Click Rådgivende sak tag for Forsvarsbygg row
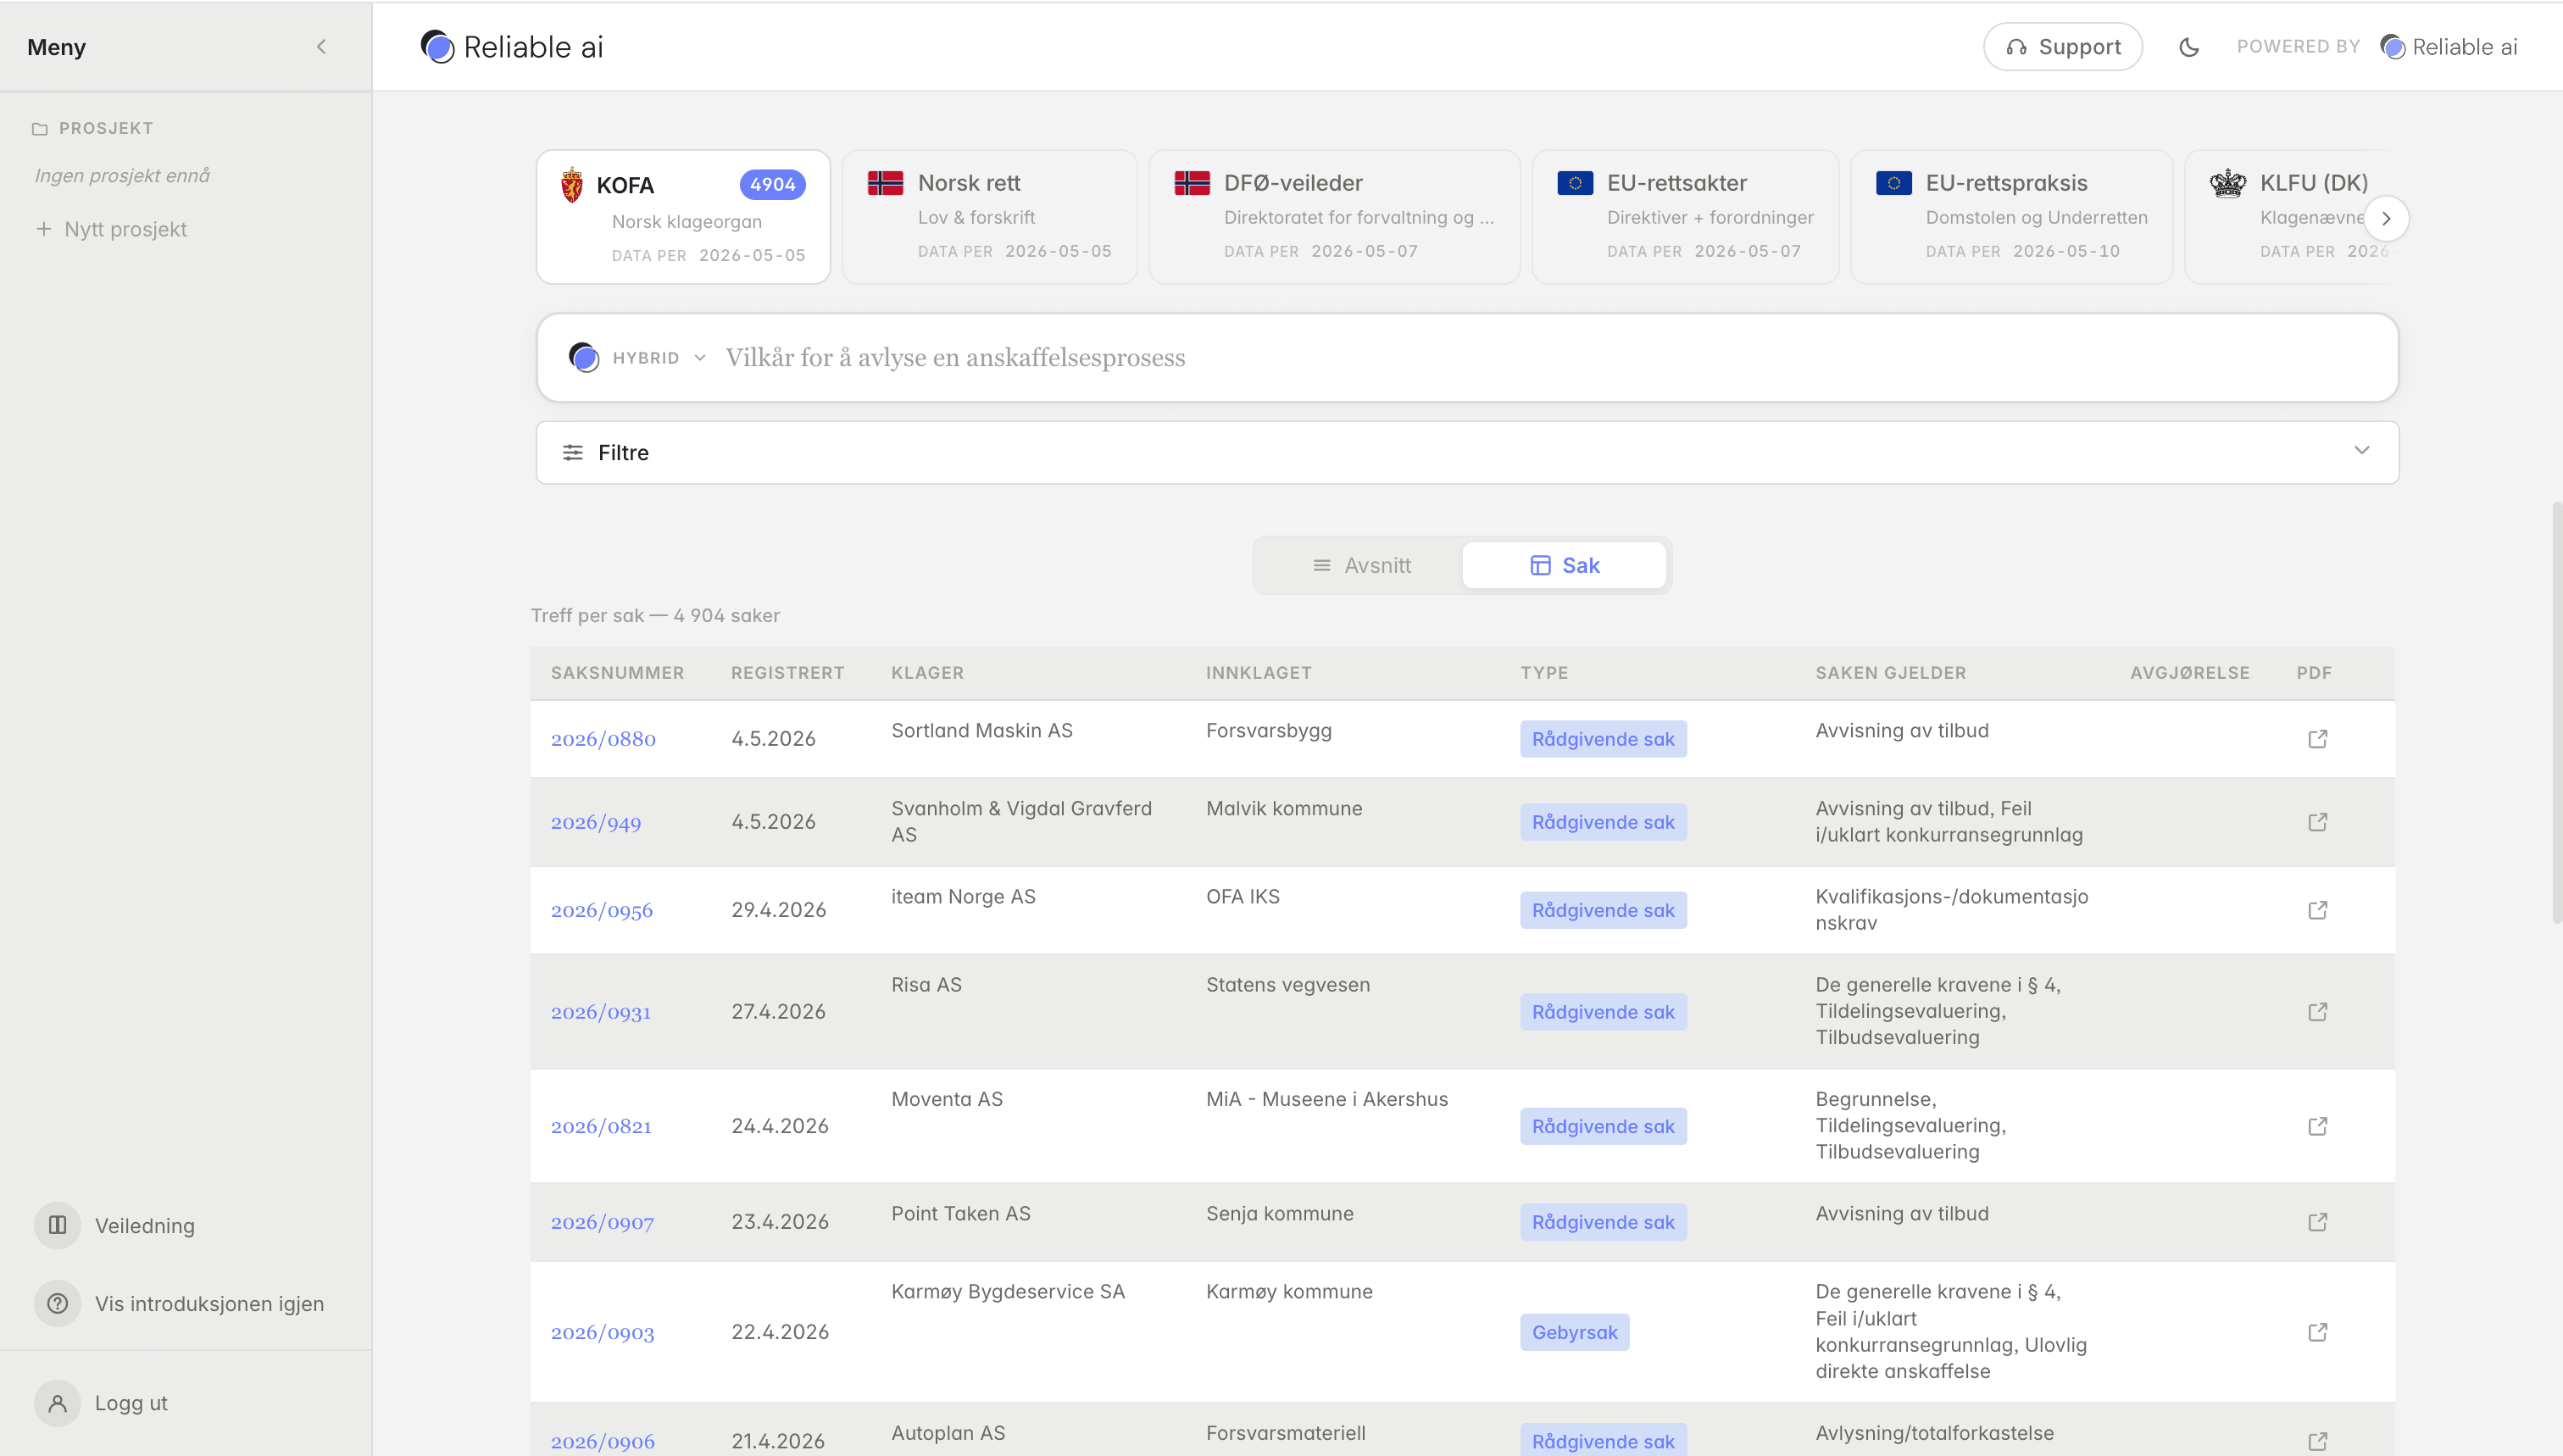The image size is (2563, 1456). (x=1603, y=739)
